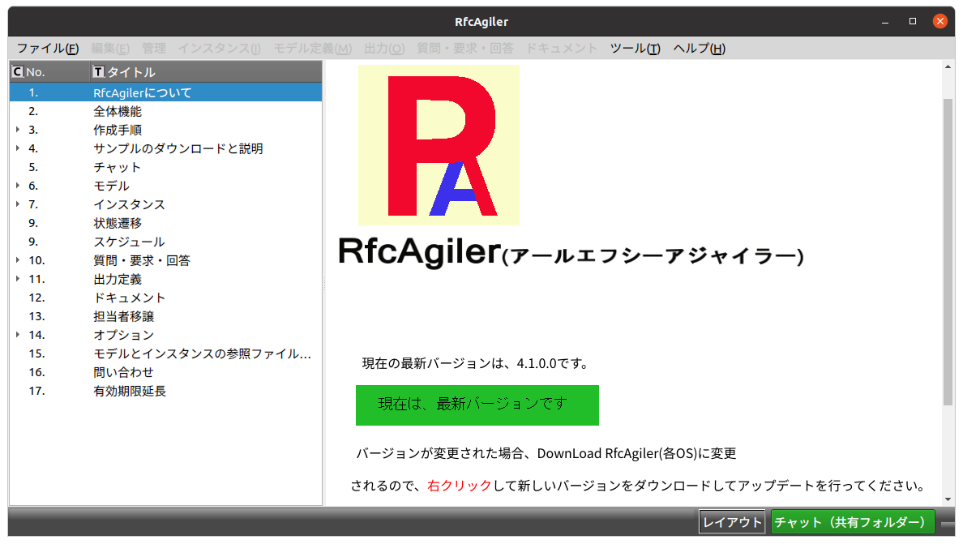Click the チャット（共有フォルダー） button
The image size is (963, 544).
[853, 522]
